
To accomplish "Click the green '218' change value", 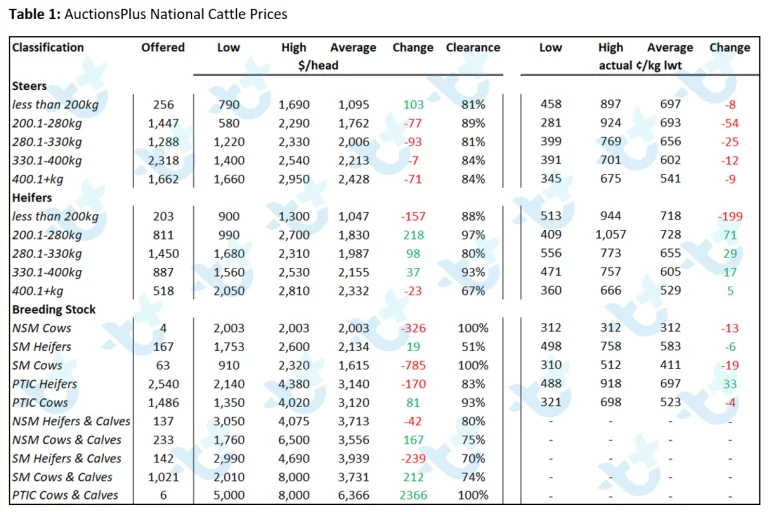I will click(413, 235).
